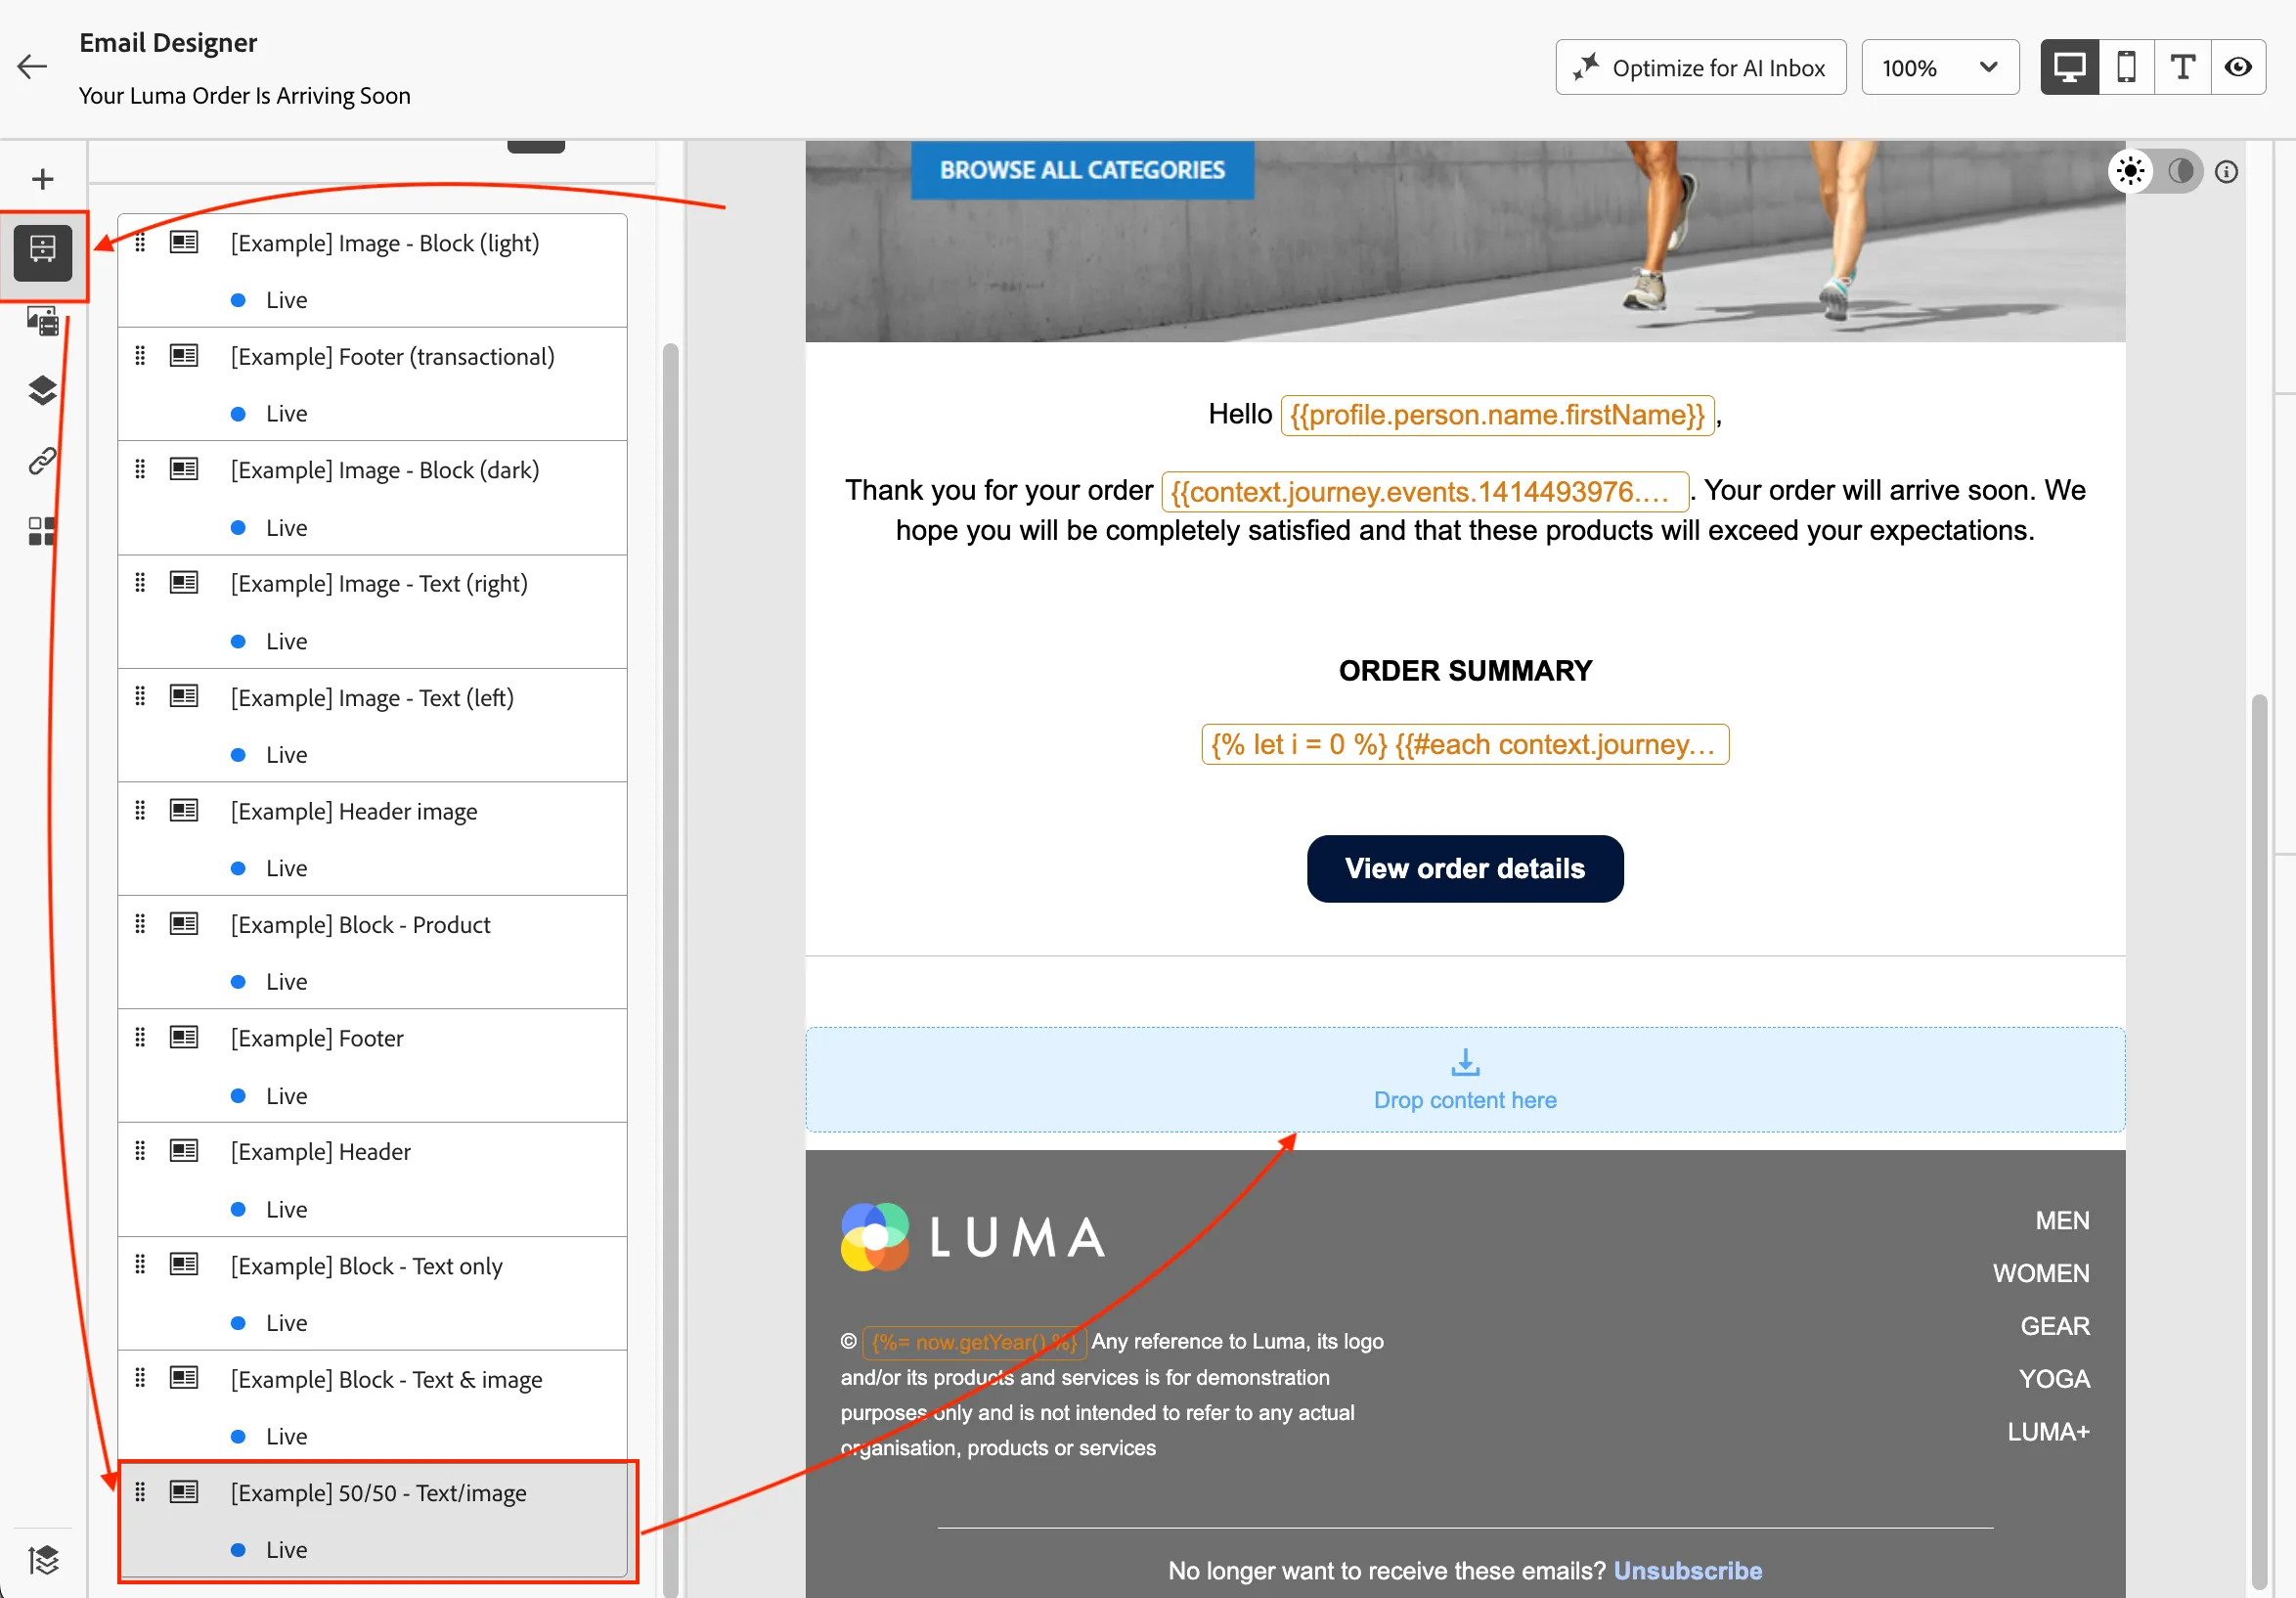Click fragment icon beside plain [Example] Header
This screenshot has height=1598, width=2296.
coord(184,1151)
